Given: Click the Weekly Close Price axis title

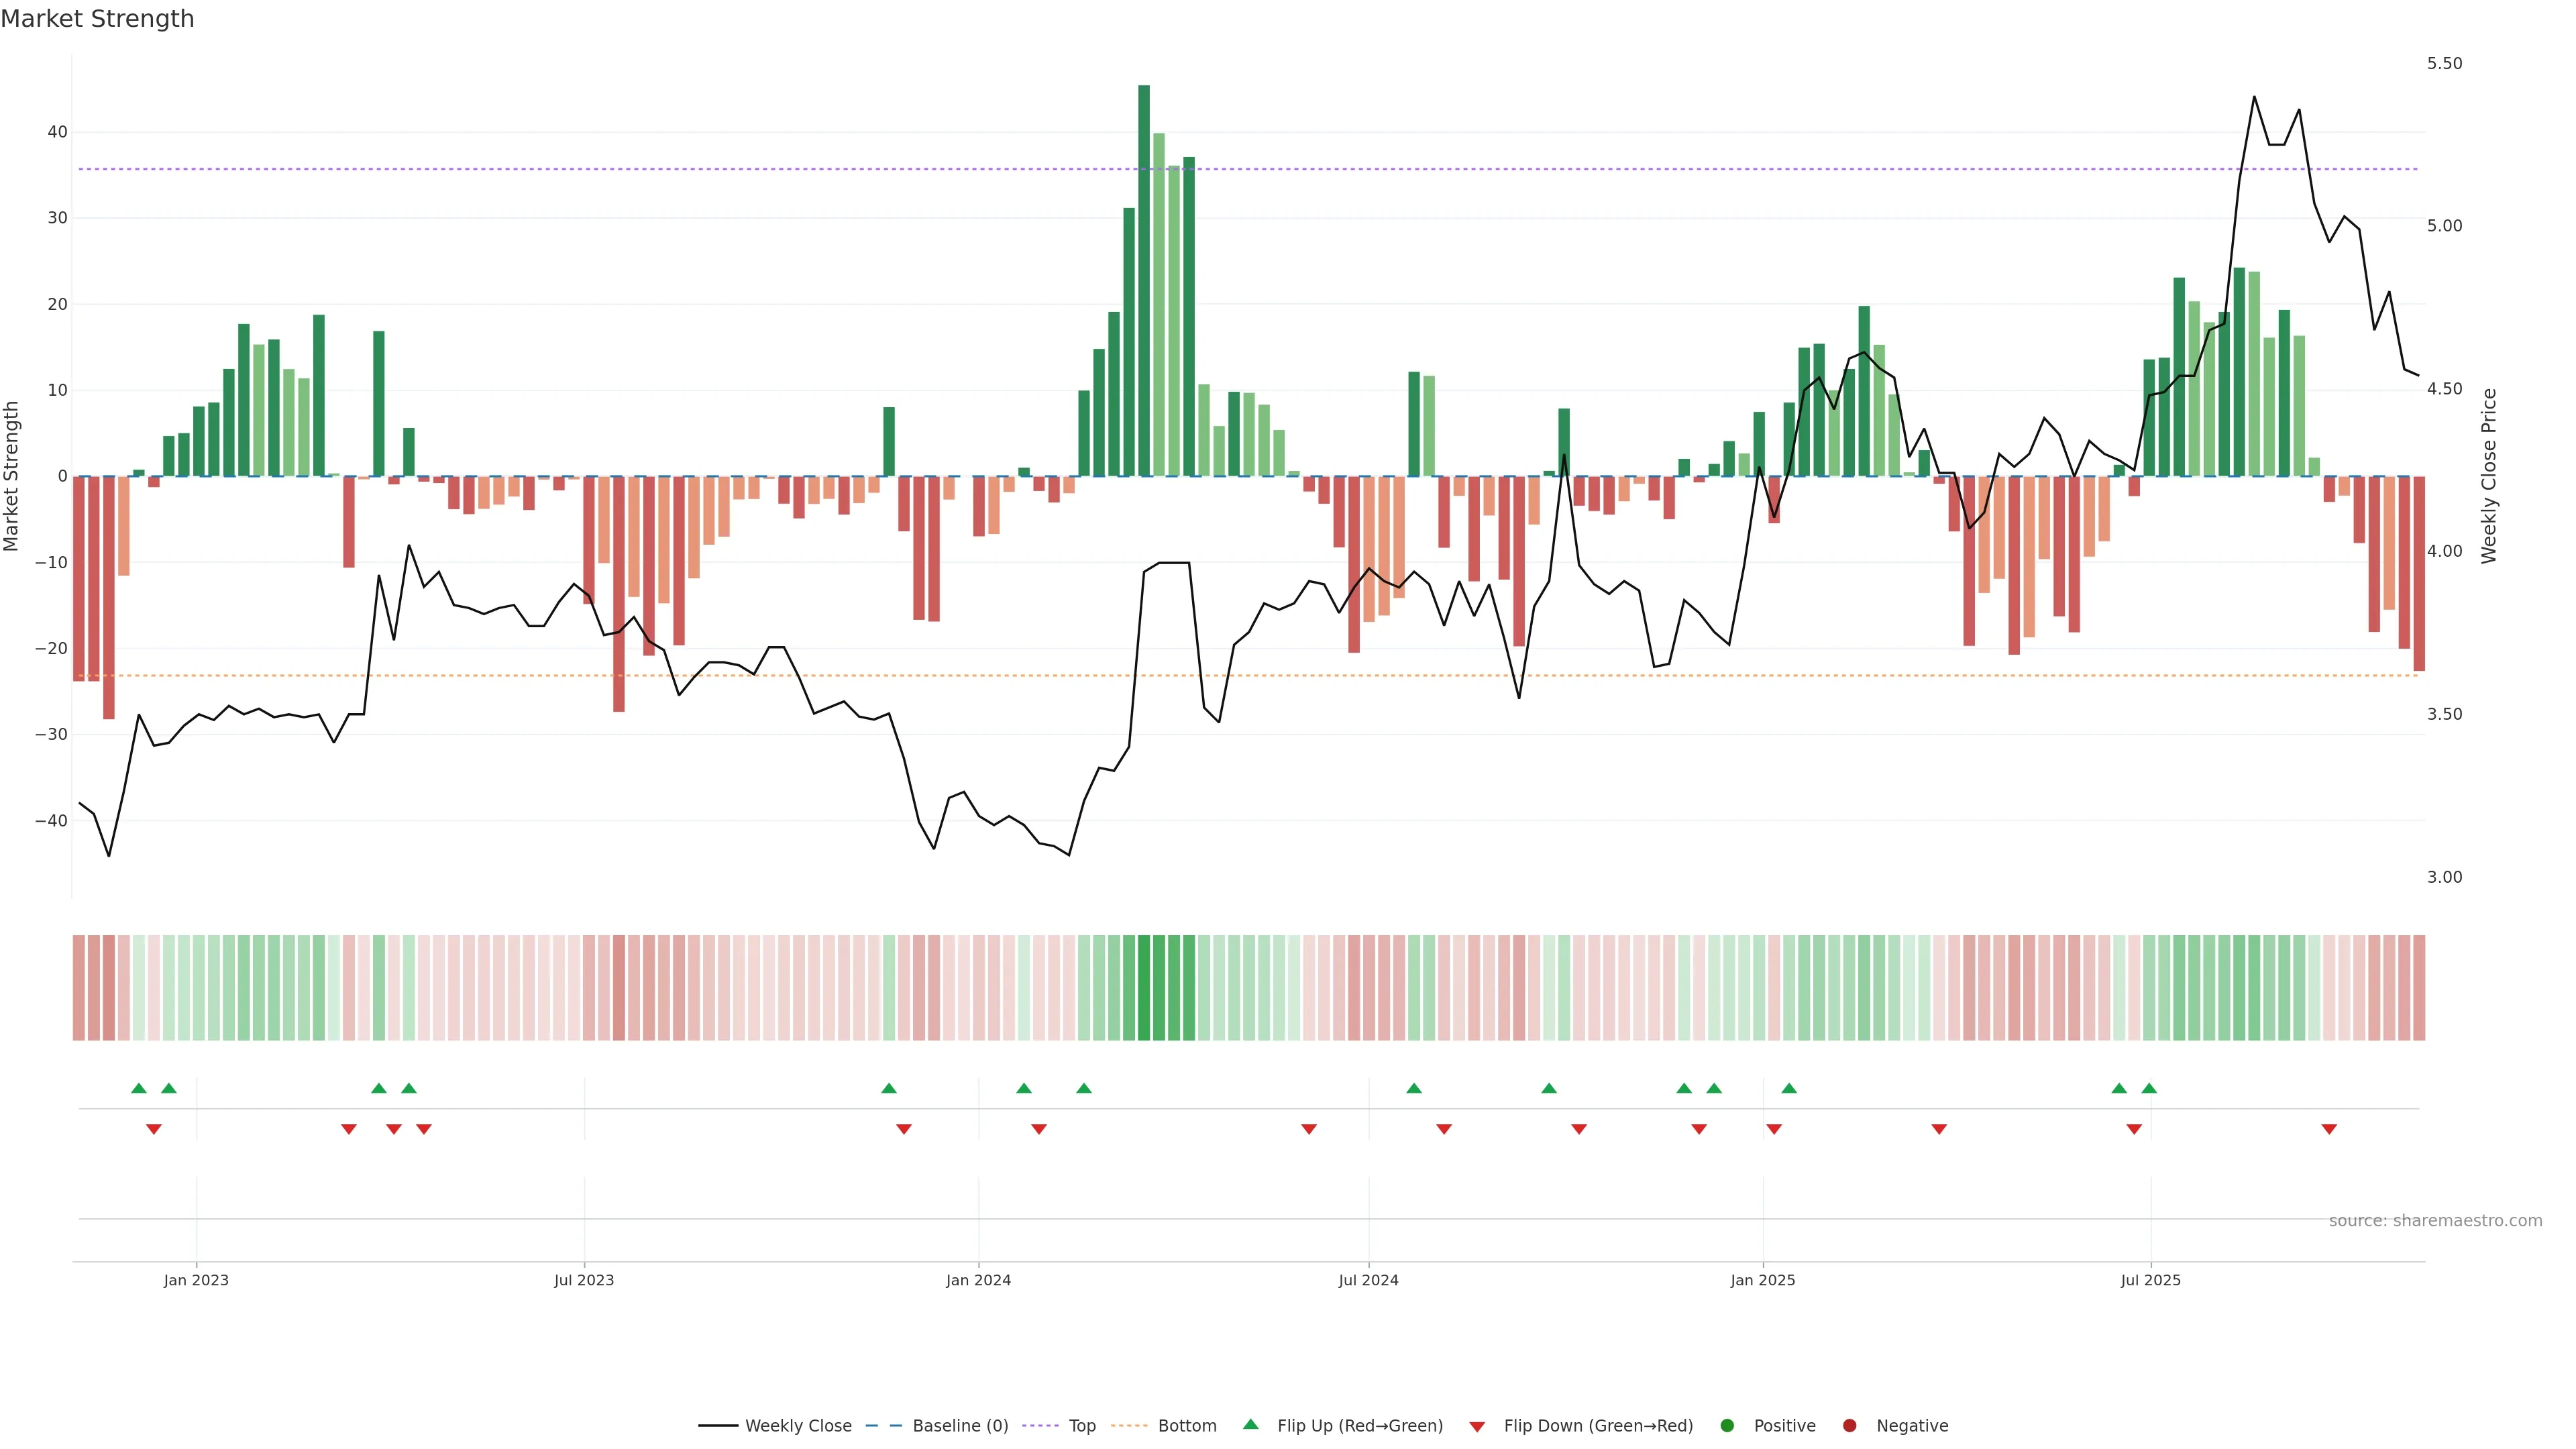Looking at the screenshot, I should pos(2489,476).
